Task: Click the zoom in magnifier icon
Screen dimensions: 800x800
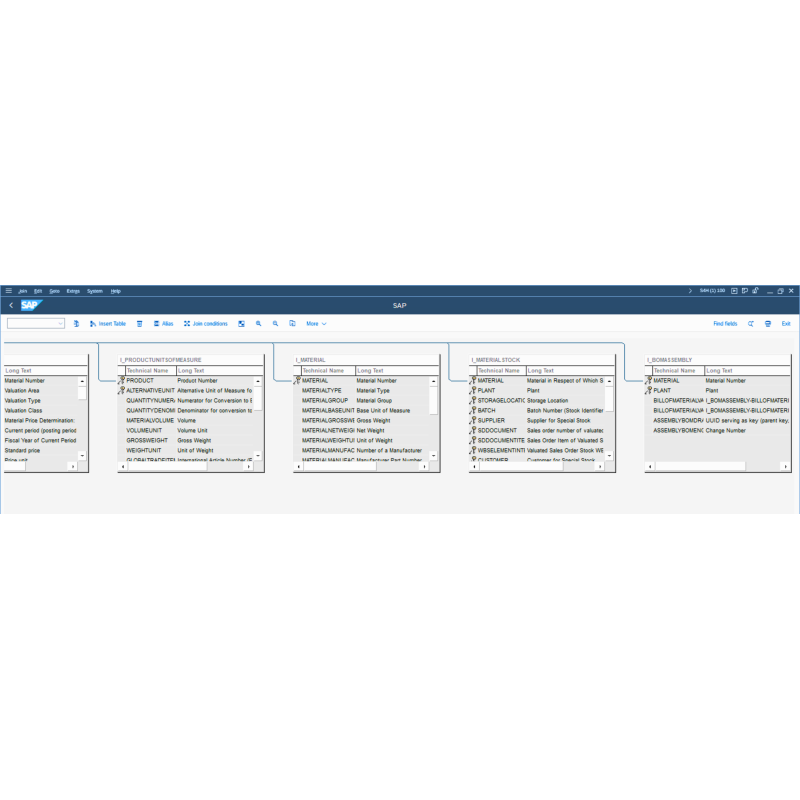Action: pyautogui.click(x=258, y=323)
